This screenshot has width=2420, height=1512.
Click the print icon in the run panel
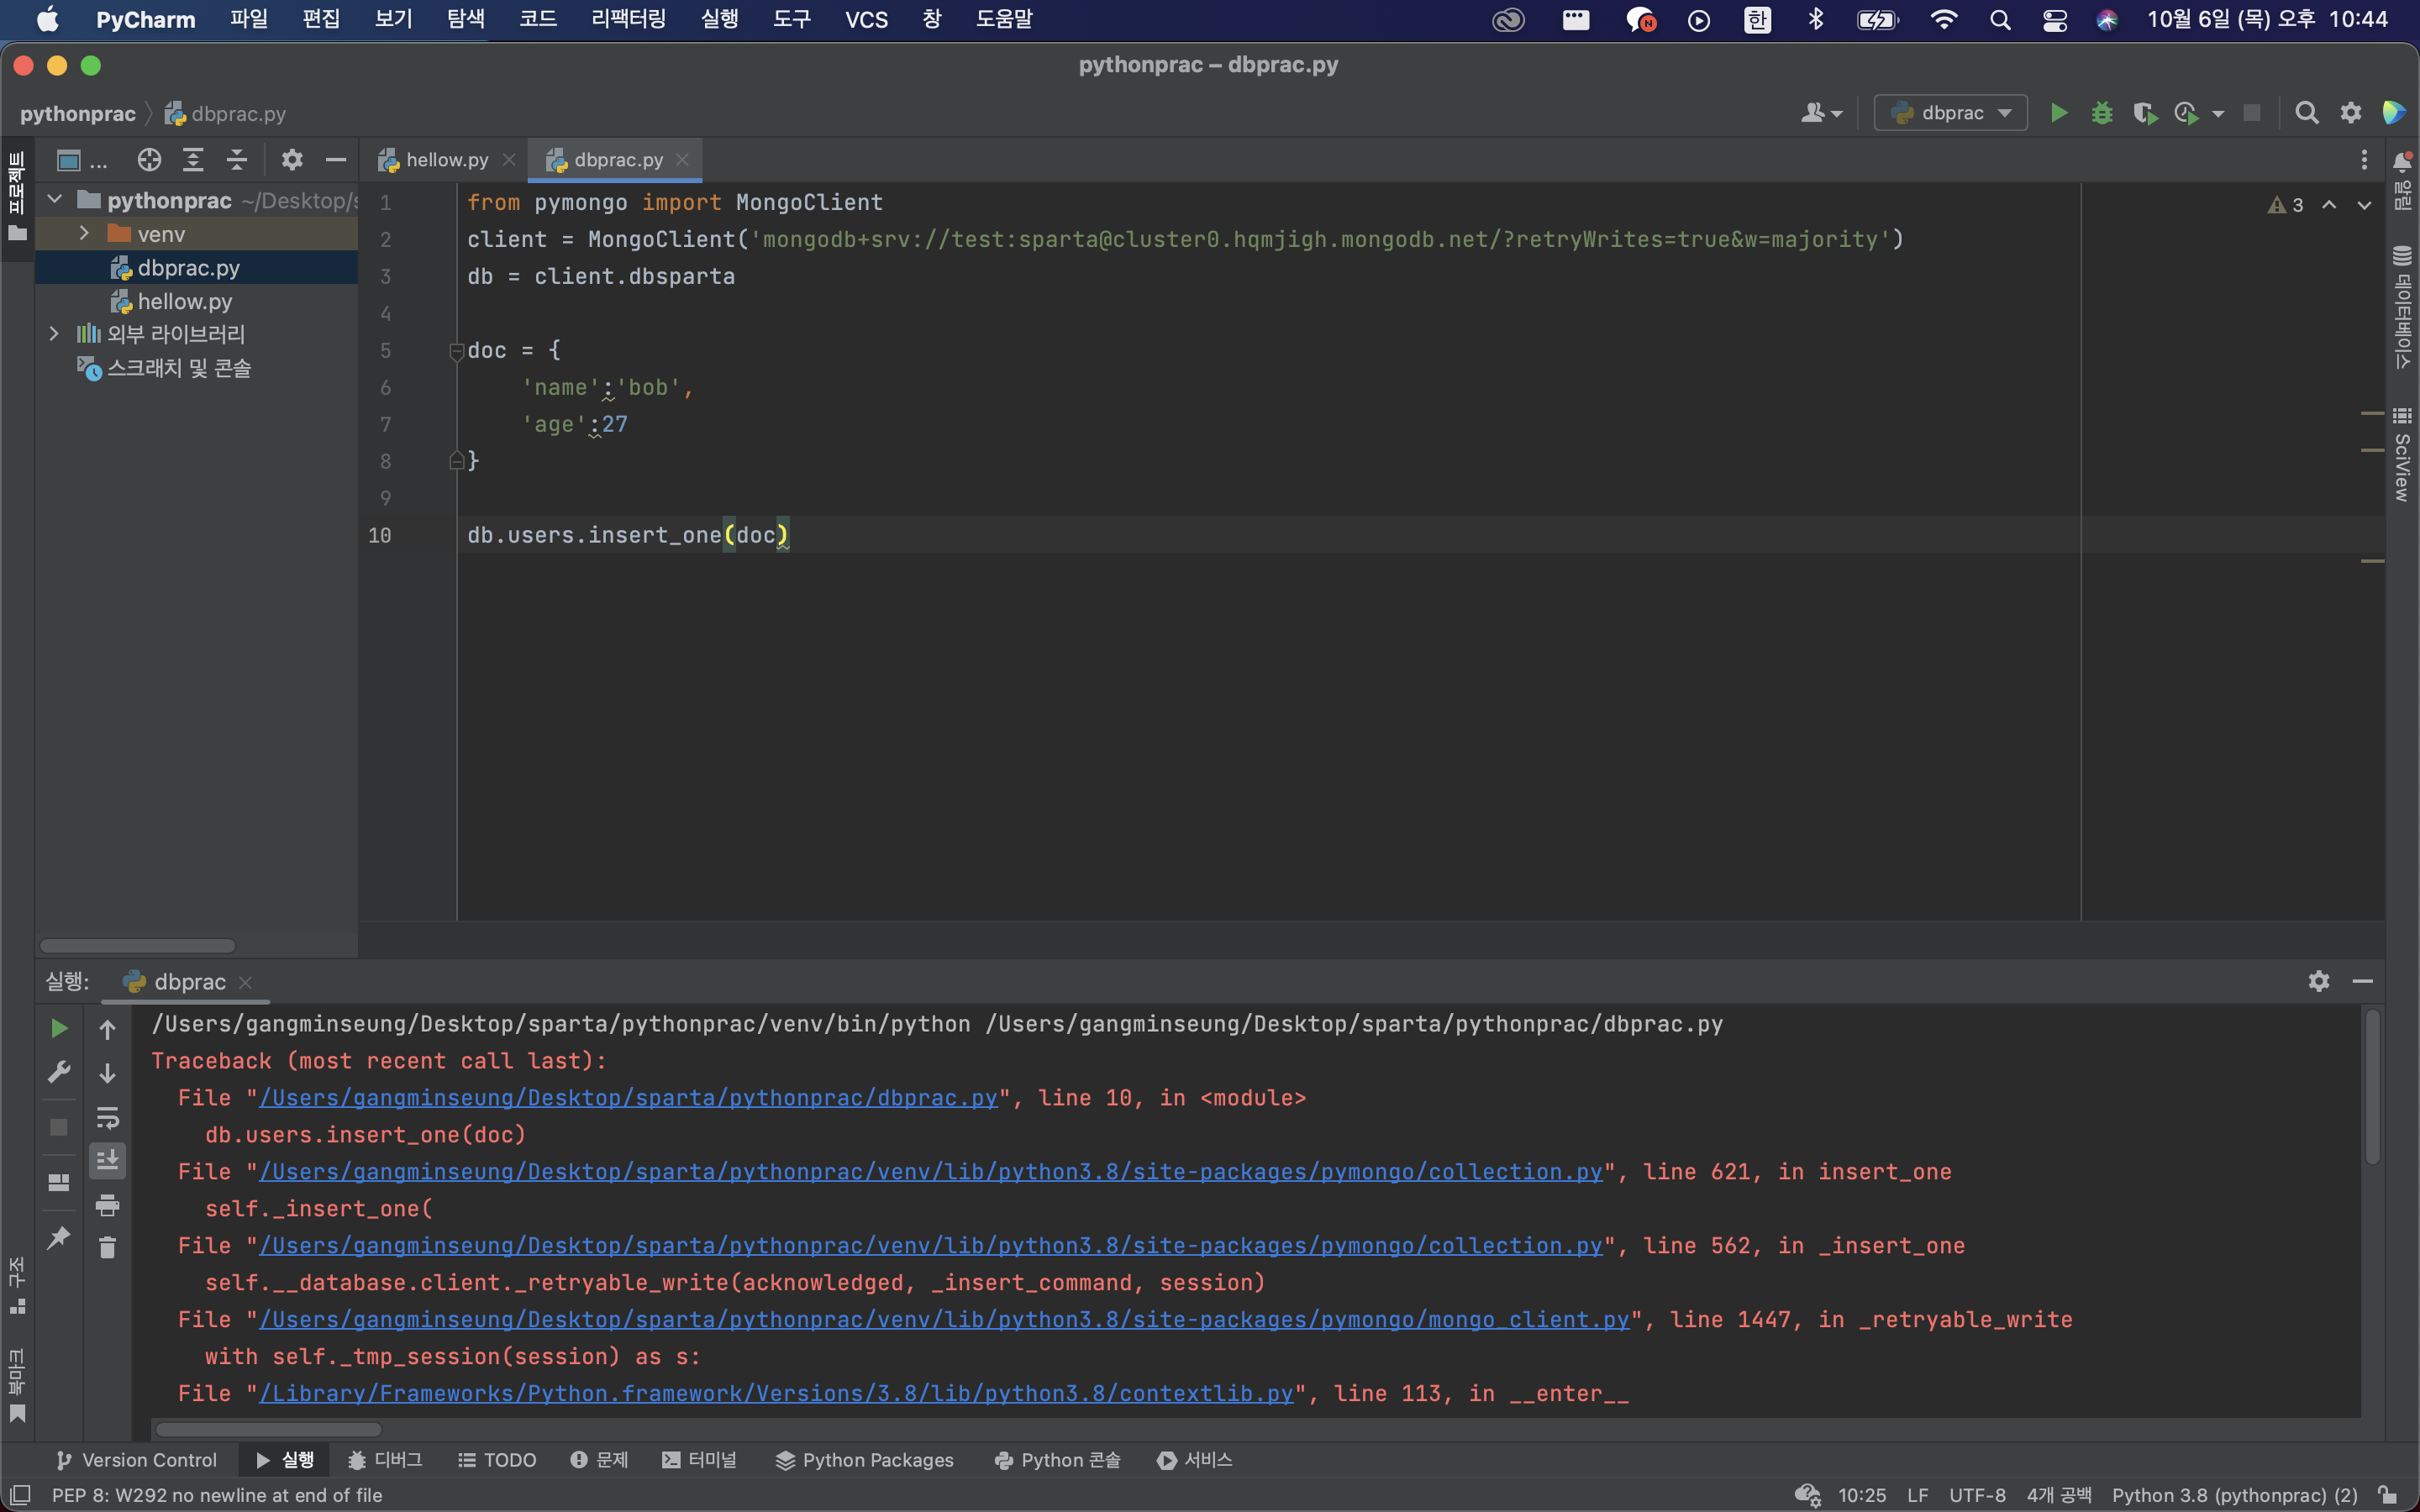107,1205
